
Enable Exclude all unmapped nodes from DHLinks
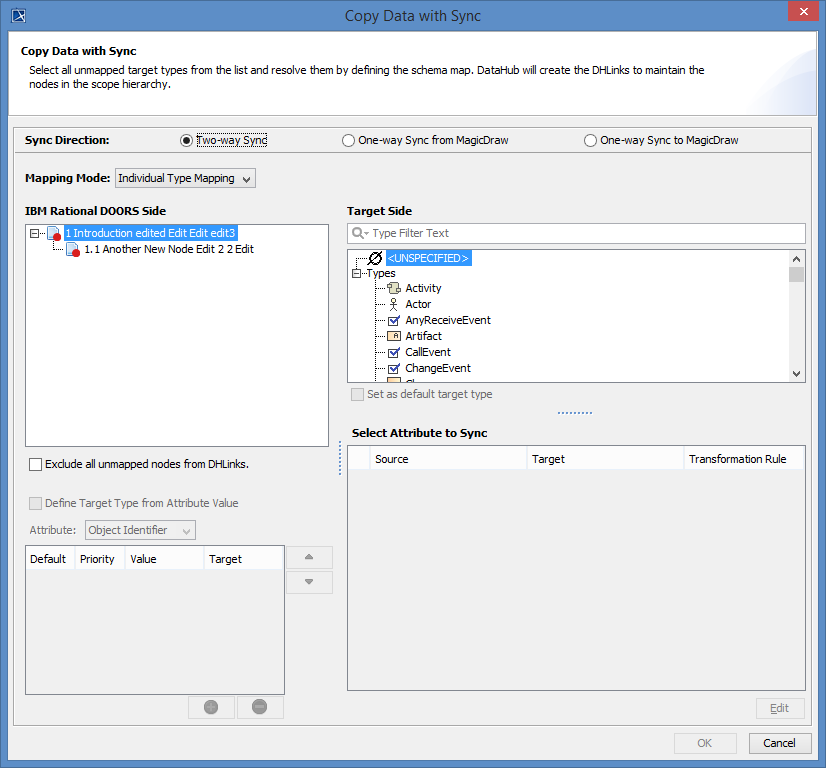[35, 464]
